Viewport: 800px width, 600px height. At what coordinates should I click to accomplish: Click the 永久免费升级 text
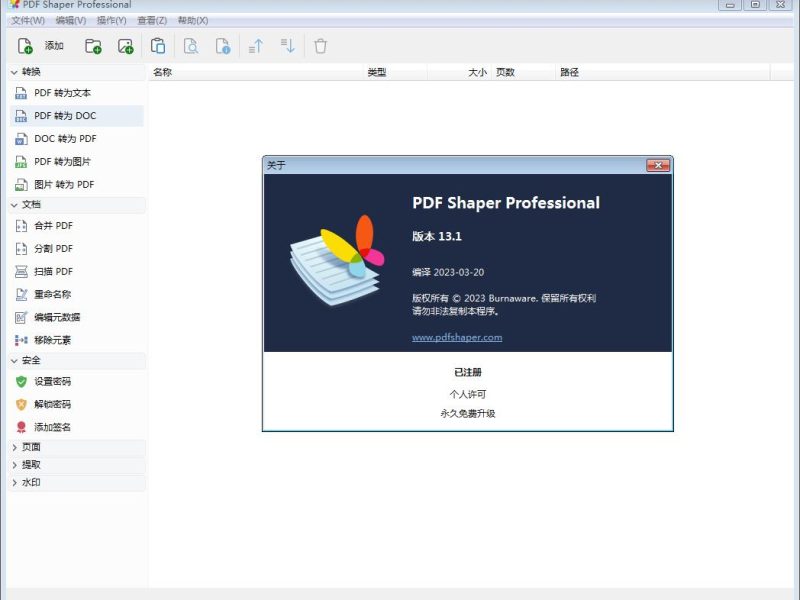coord(468,414)
